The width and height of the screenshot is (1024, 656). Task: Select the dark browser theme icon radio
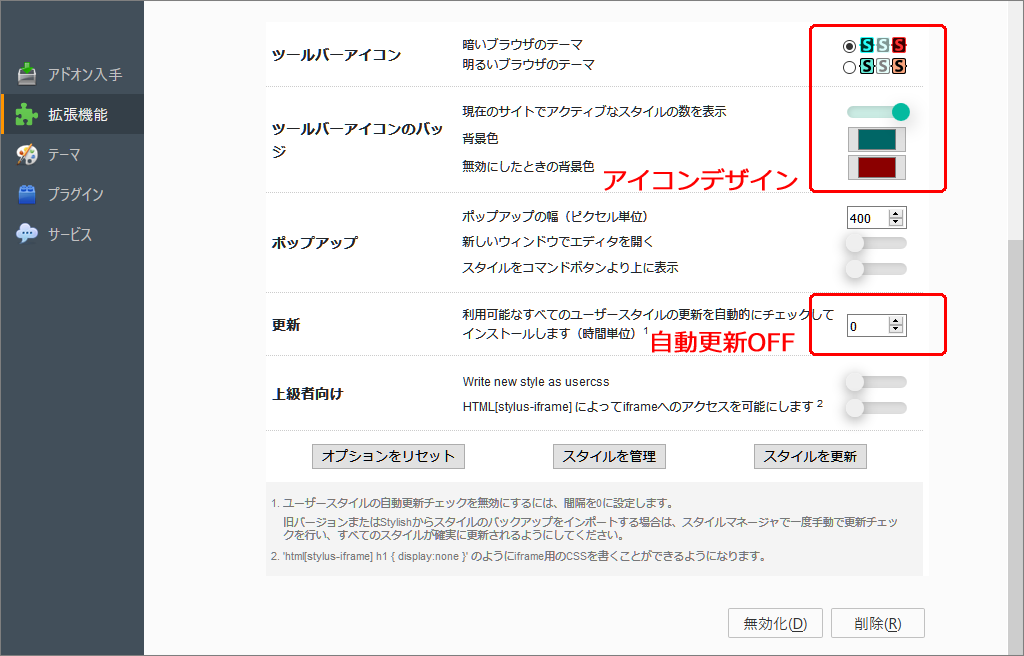[849, 46]
